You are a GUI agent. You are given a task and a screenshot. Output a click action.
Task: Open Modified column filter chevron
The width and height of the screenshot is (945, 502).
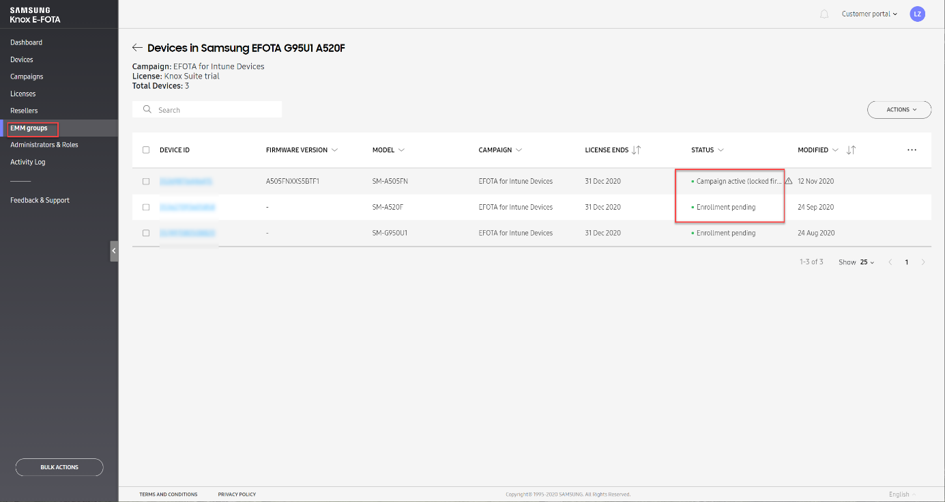click(x=835, y=150)
